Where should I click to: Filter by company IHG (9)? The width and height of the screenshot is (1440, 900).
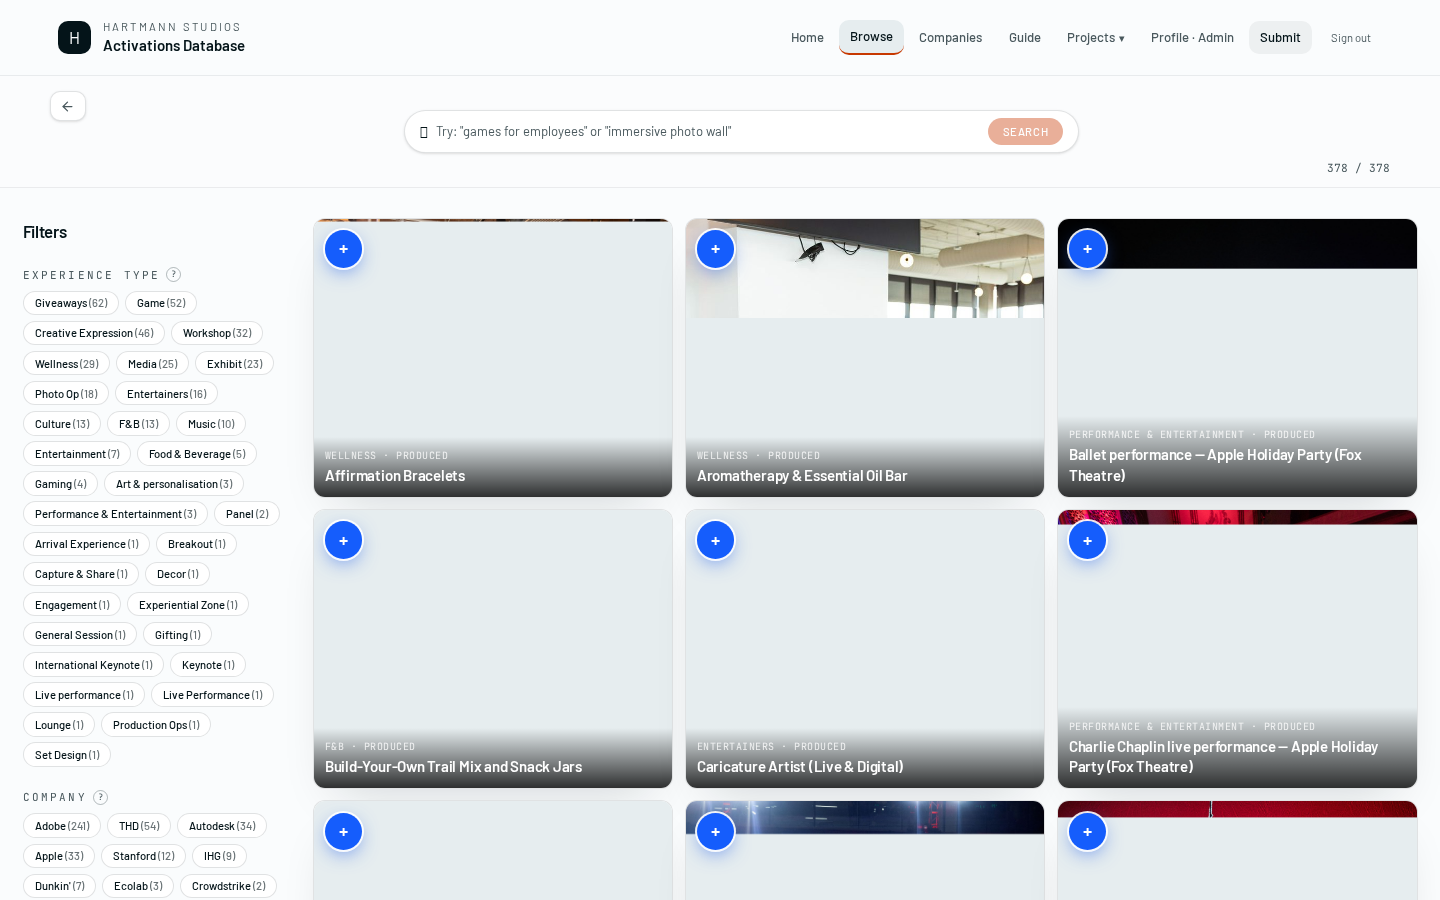pos(220,856)
